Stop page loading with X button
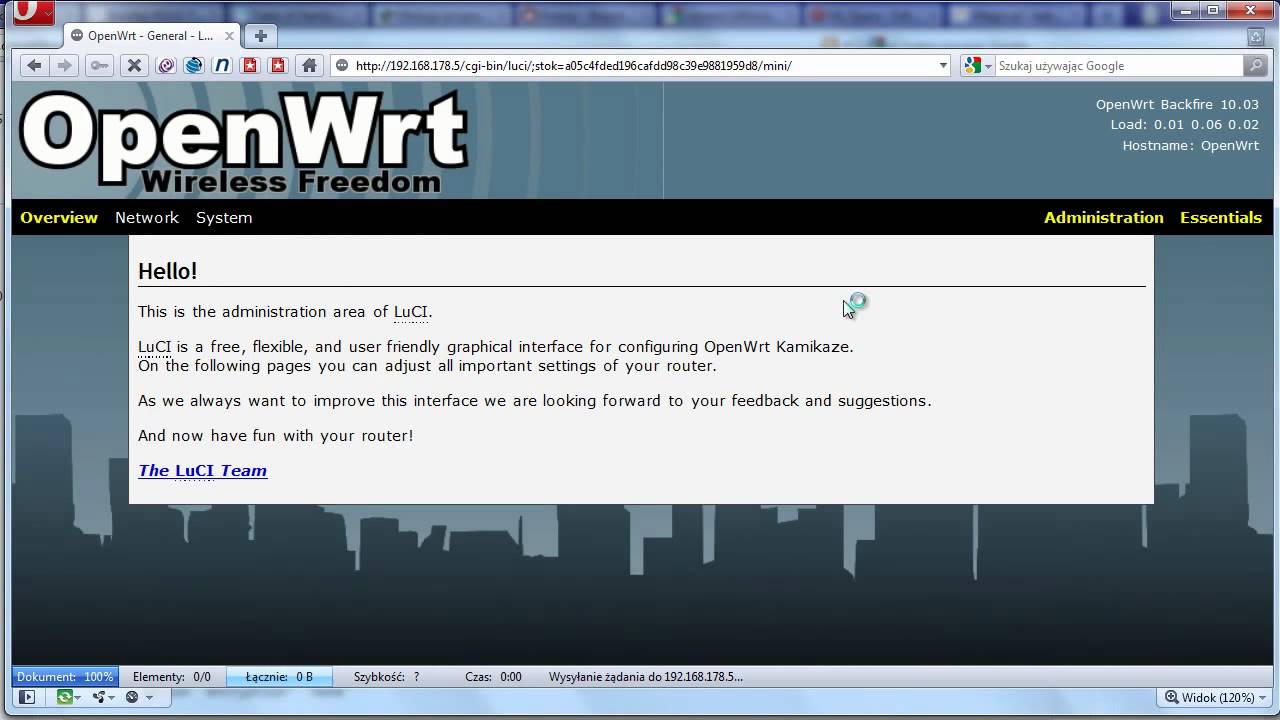Screen dimensions: 1280x720 (133, 65)
